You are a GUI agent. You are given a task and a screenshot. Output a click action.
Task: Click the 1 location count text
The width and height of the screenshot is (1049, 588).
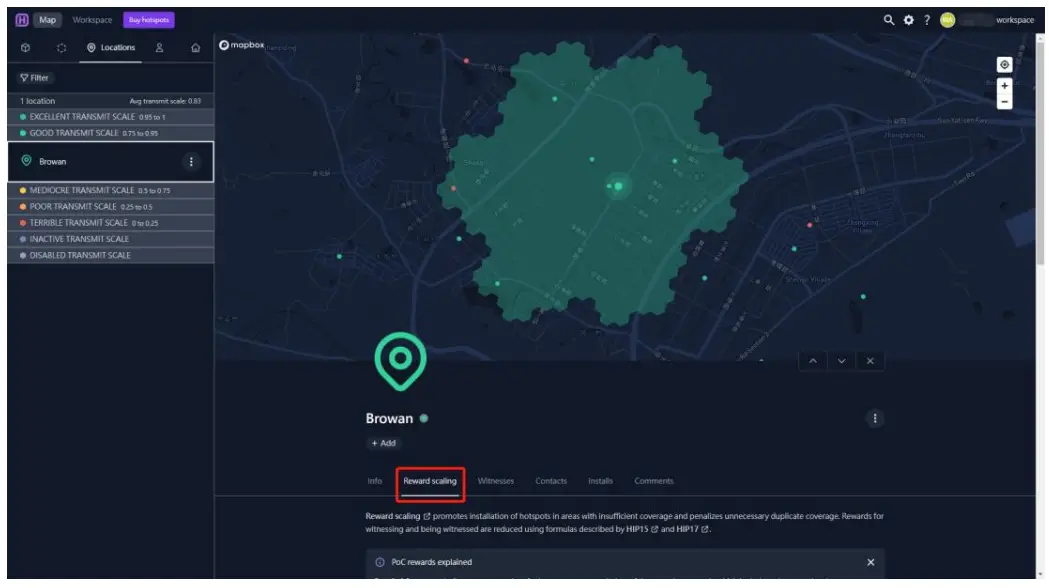[x=37, y=101]
